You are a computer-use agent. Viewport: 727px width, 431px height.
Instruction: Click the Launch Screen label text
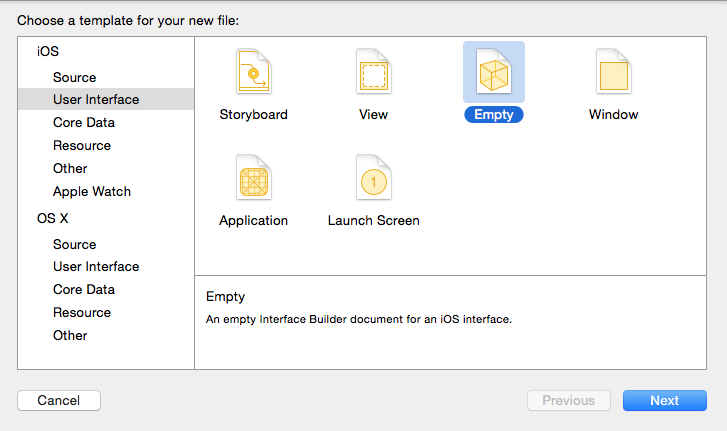pyautogui.click(x=374, y=221)
